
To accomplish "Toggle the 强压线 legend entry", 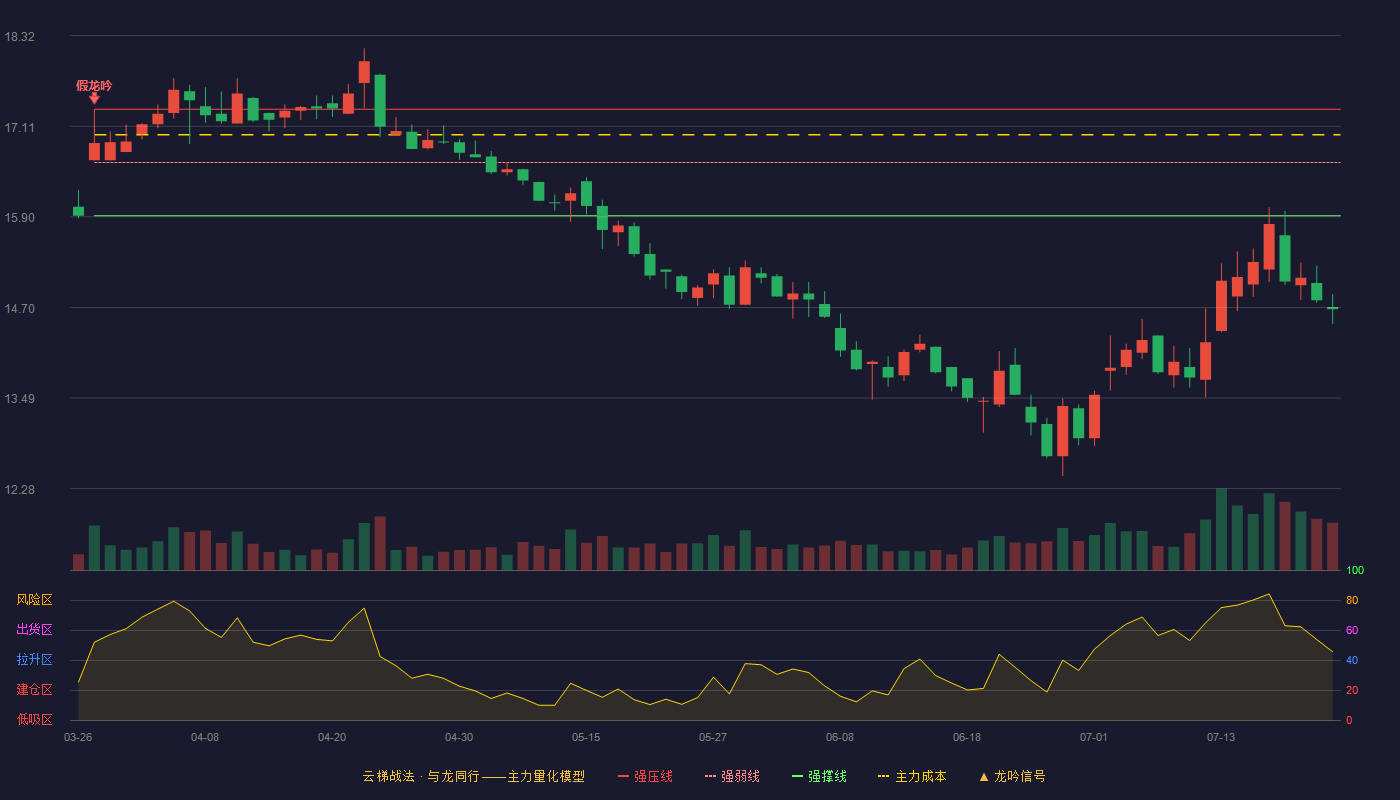I will point(645,776).
